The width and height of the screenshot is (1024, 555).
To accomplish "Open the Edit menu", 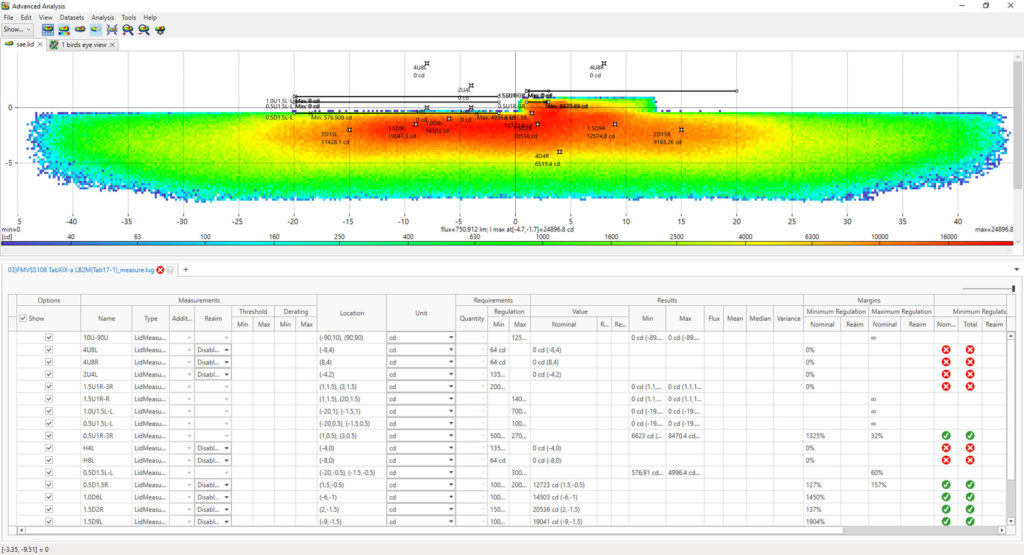I will pyautogui.click(x=26, y=18).
